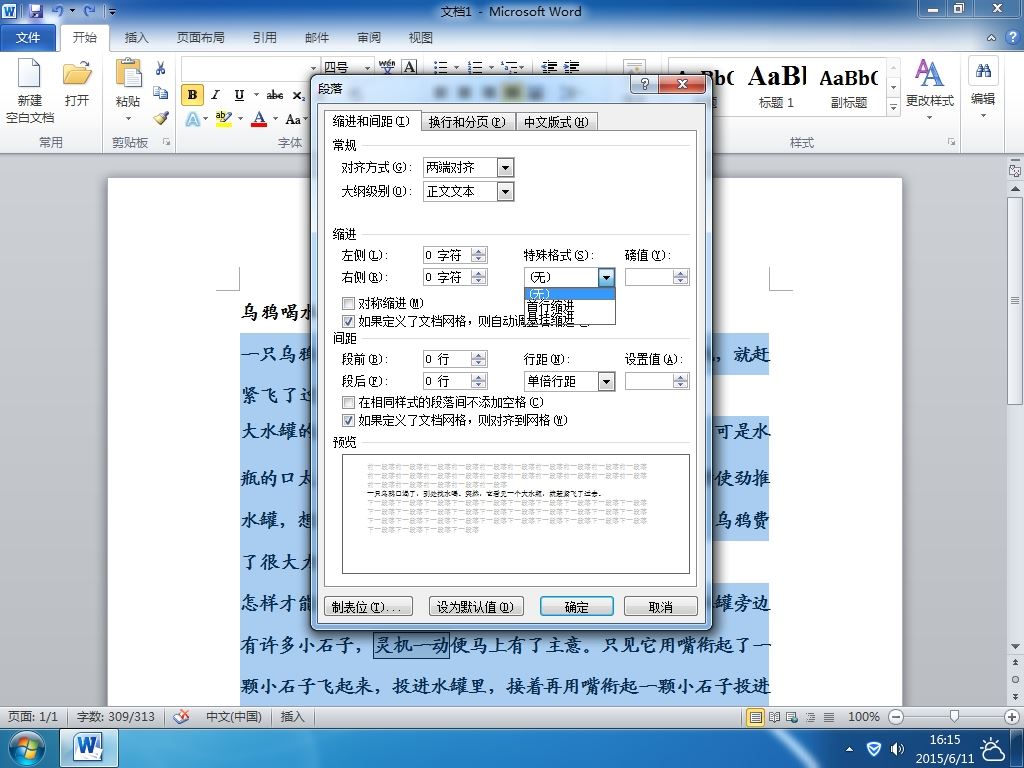Viewport: 1024px width, 768px height.
Task: Click the 确定 (OK) button
Action: click(577, 607)
